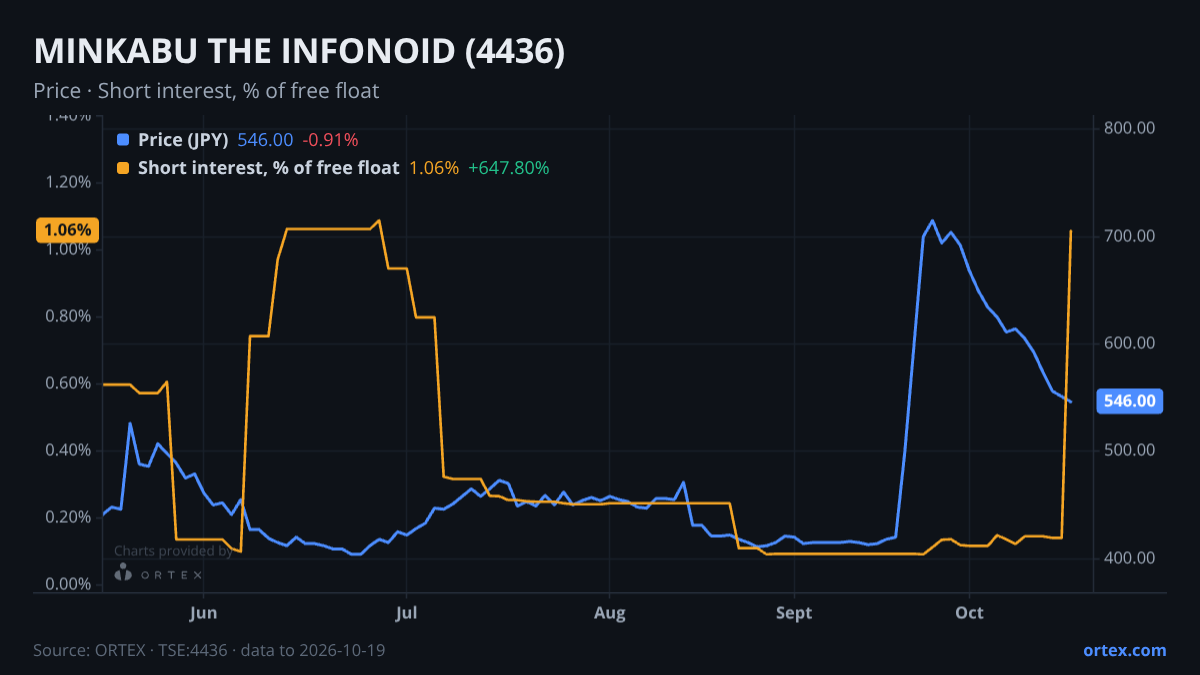Click the 500.00 right axis label
The image size is (1200, 675).
(x=1130, y=450)
